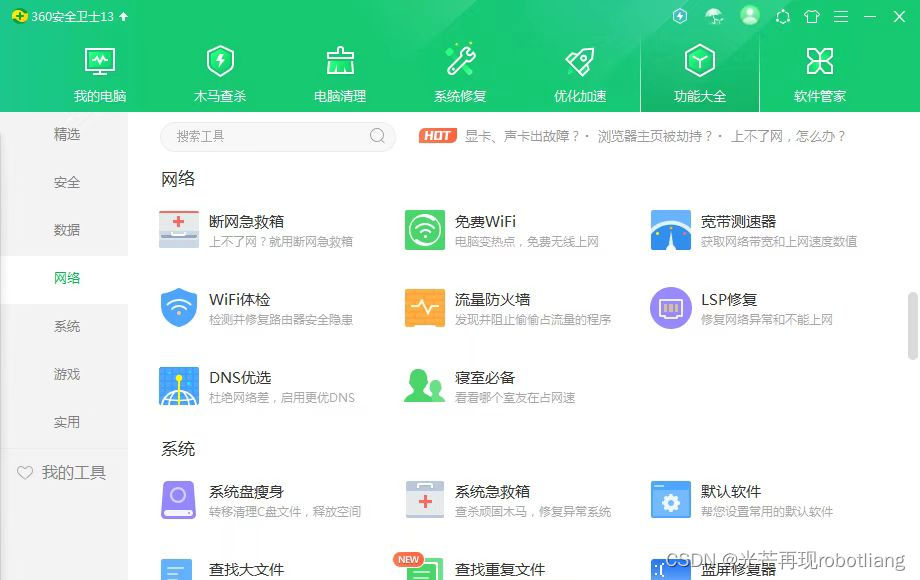
Task: Open the main menu hamburger icon
Action: click(x=841, y=16)
